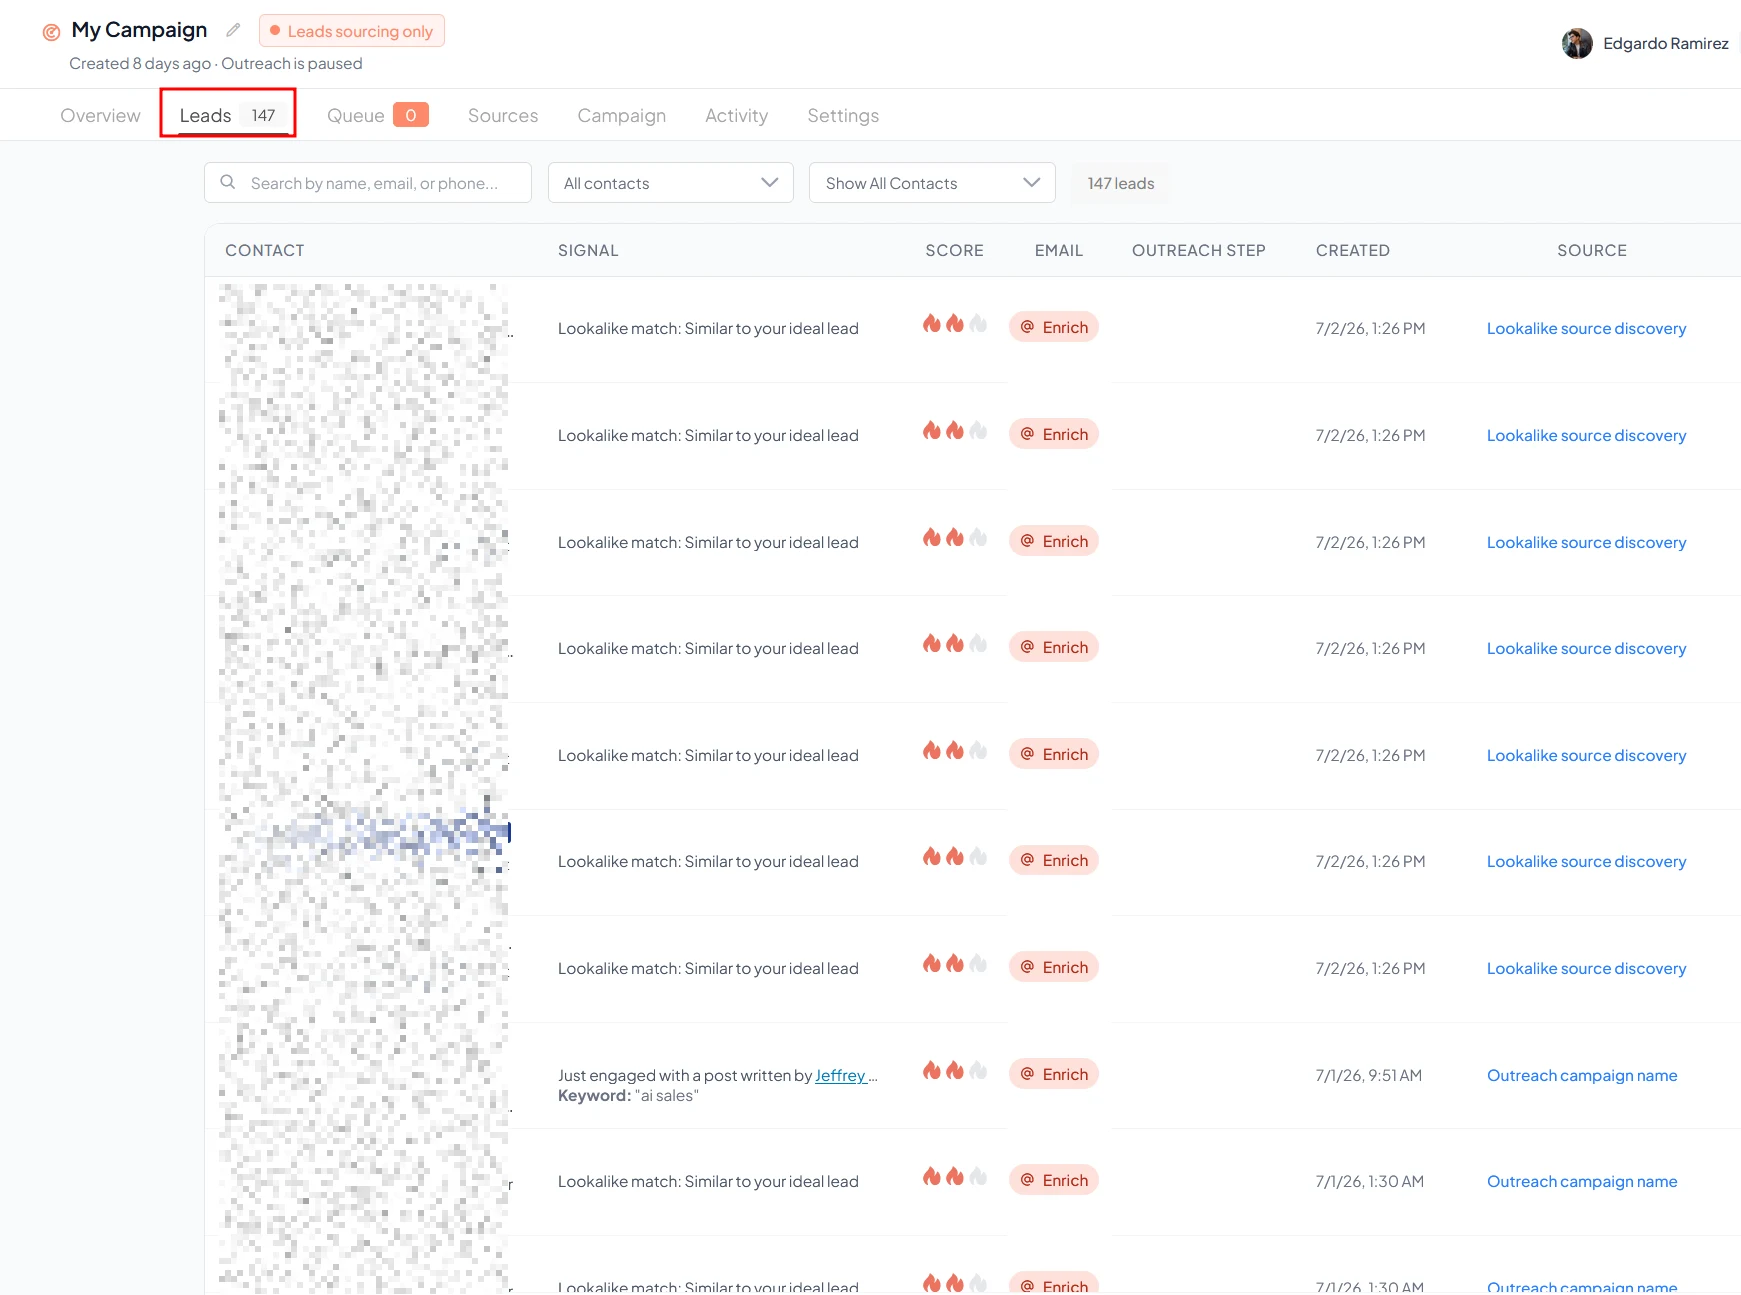This screenshot has width=1741, height=1295.
Task: Click the flame score icons in first row
Action: 954,323
